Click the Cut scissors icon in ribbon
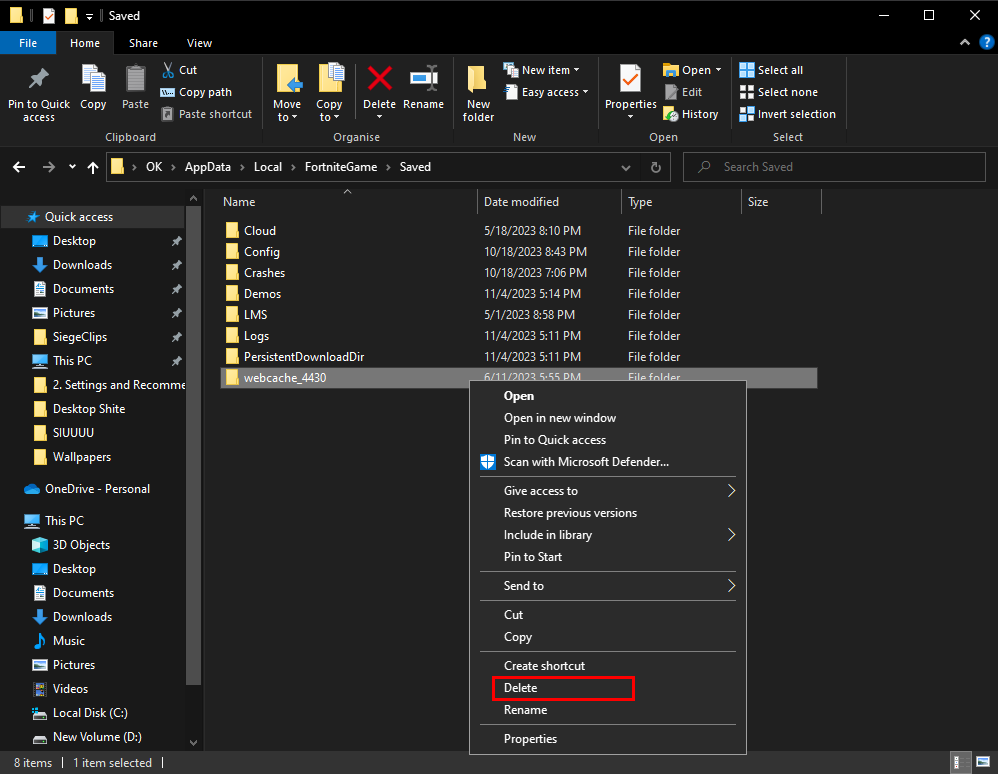 (168, 70)
